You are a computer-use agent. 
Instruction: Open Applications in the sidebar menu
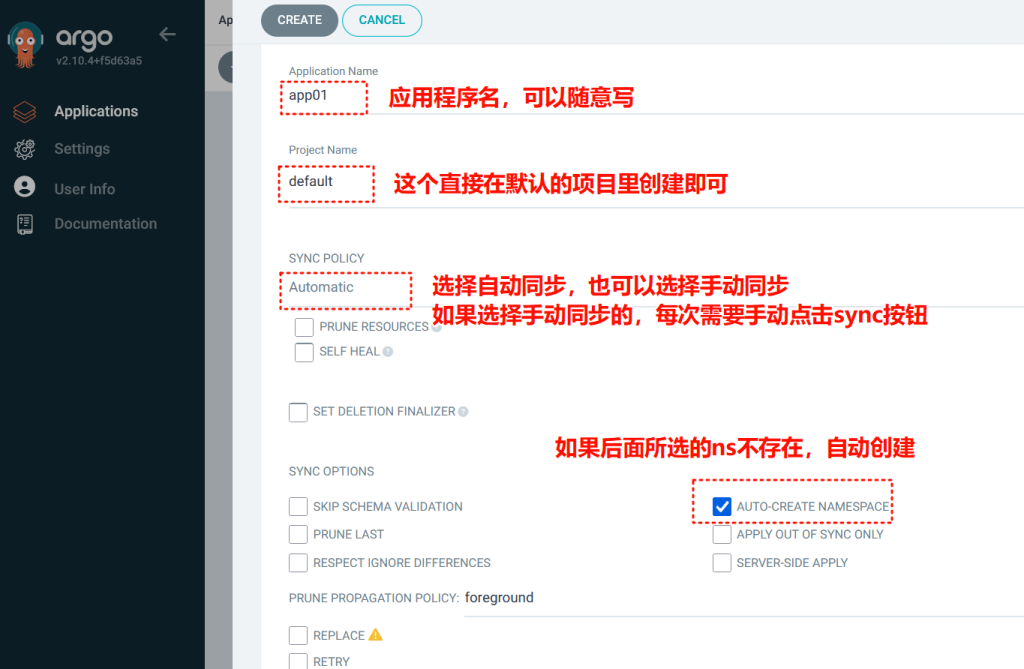pyautogui.click(x=96, y=112)
